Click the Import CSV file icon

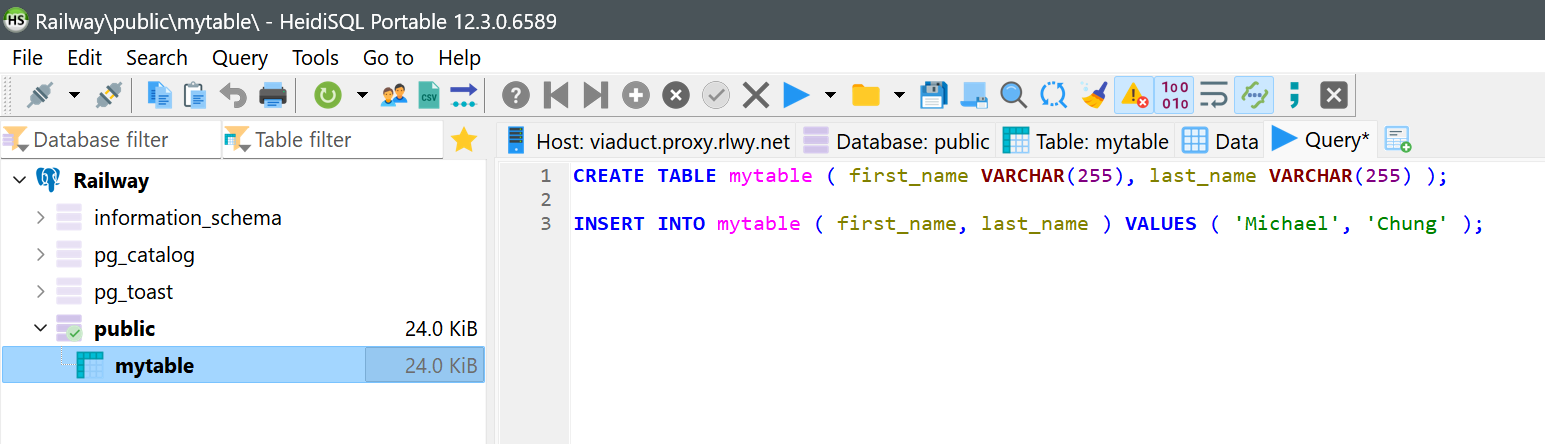coord(429,95)
